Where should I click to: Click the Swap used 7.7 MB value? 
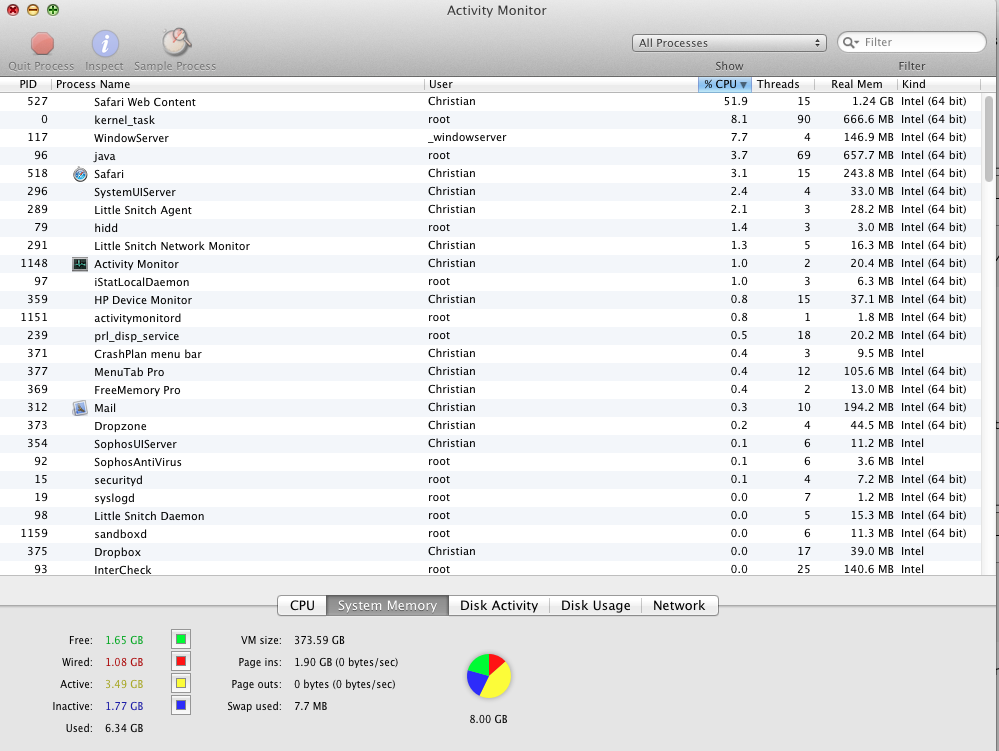tap(310, 706)
